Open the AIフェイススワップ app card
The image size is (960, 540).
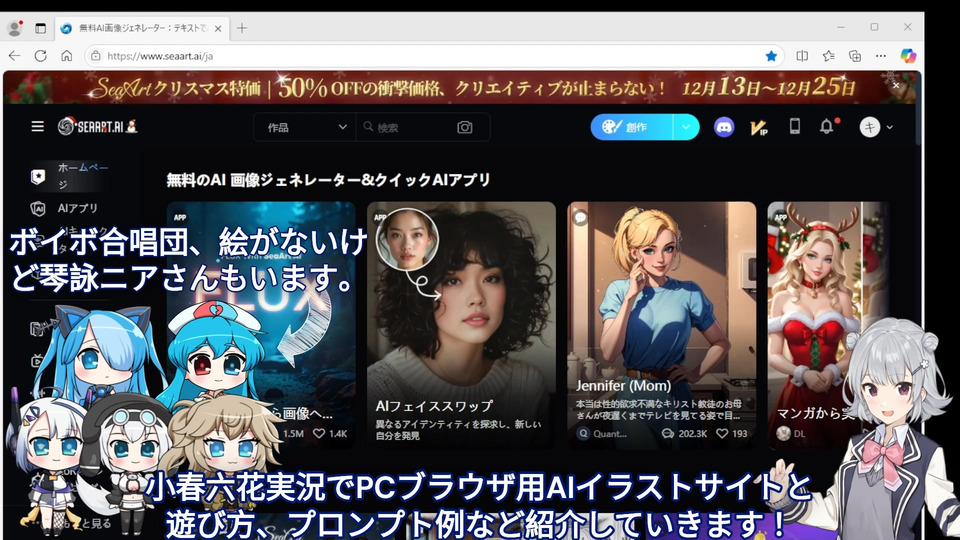[462, 324]
